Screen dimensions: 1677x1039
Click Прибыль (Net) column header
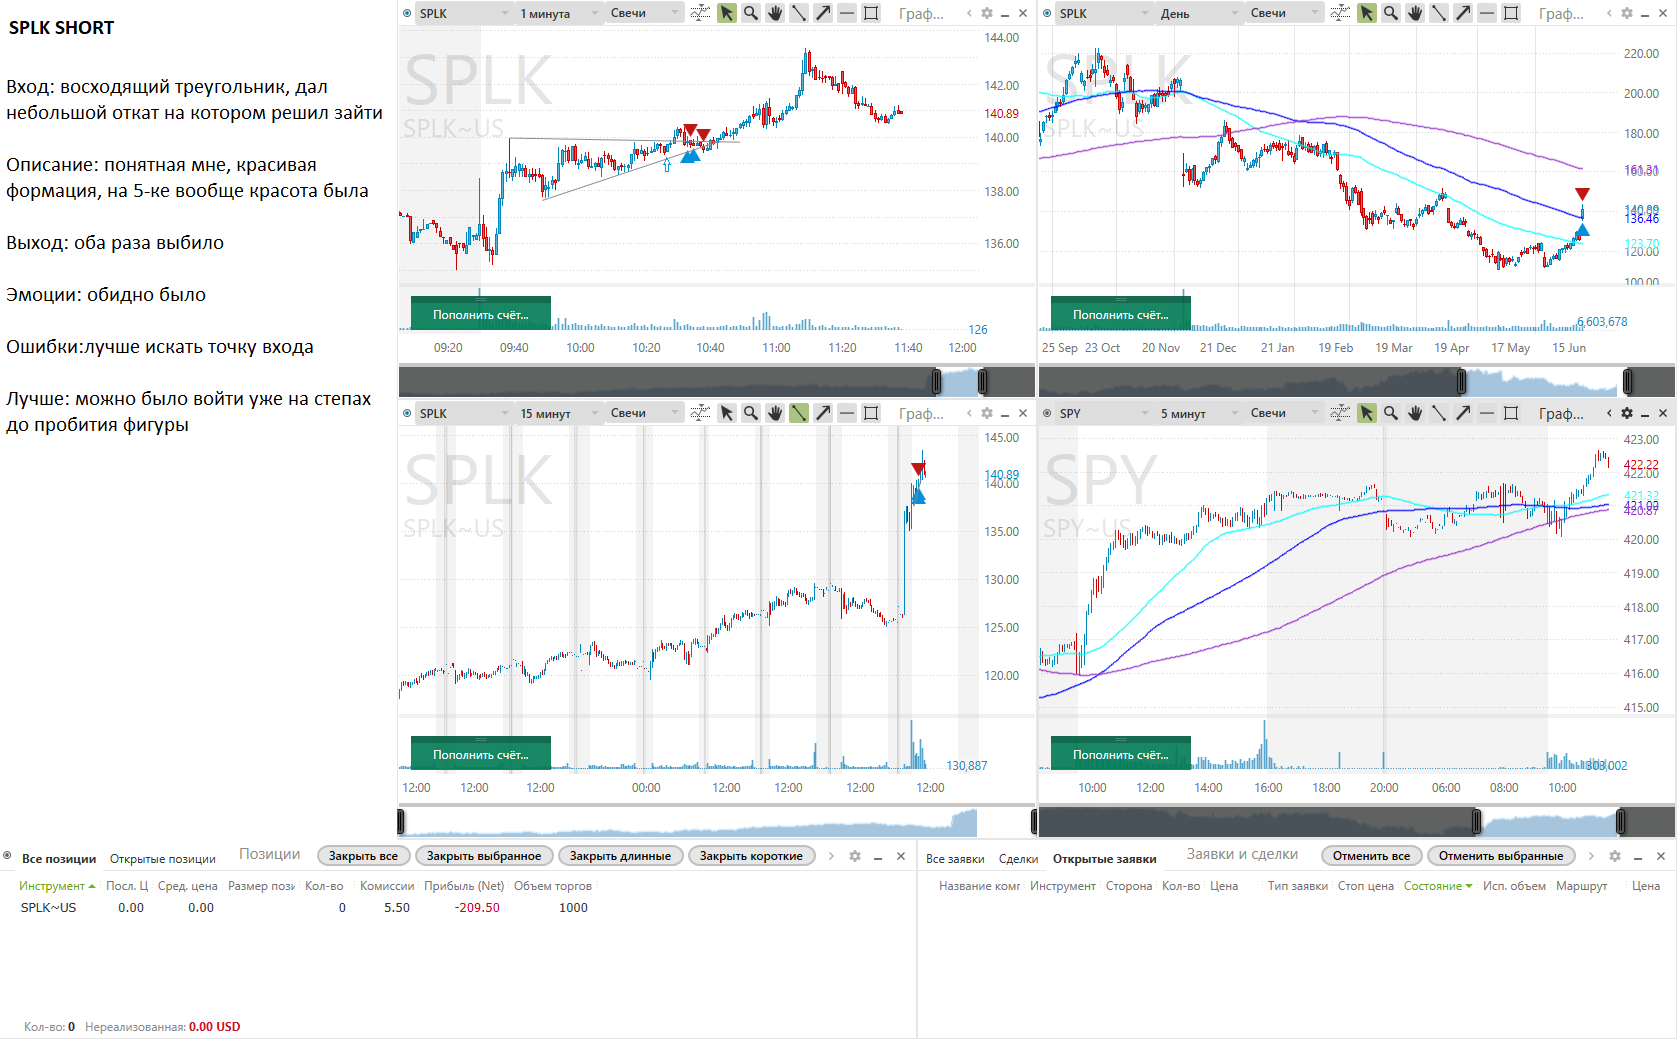click(464, 886)
